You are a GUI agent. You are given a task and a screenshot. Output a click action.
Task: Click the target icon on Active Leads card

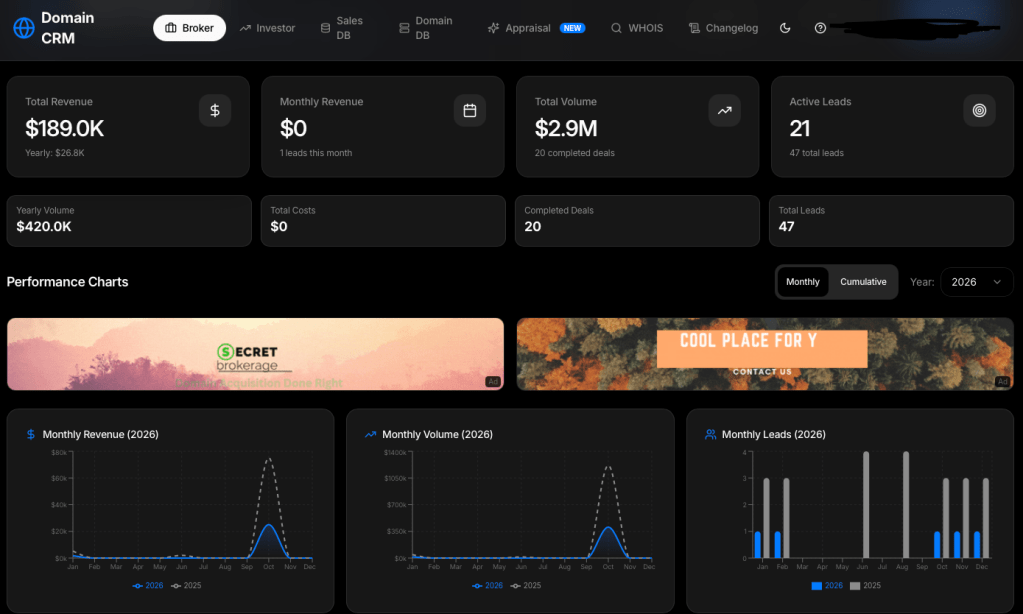pyautogui.click(x=979, y=110)
